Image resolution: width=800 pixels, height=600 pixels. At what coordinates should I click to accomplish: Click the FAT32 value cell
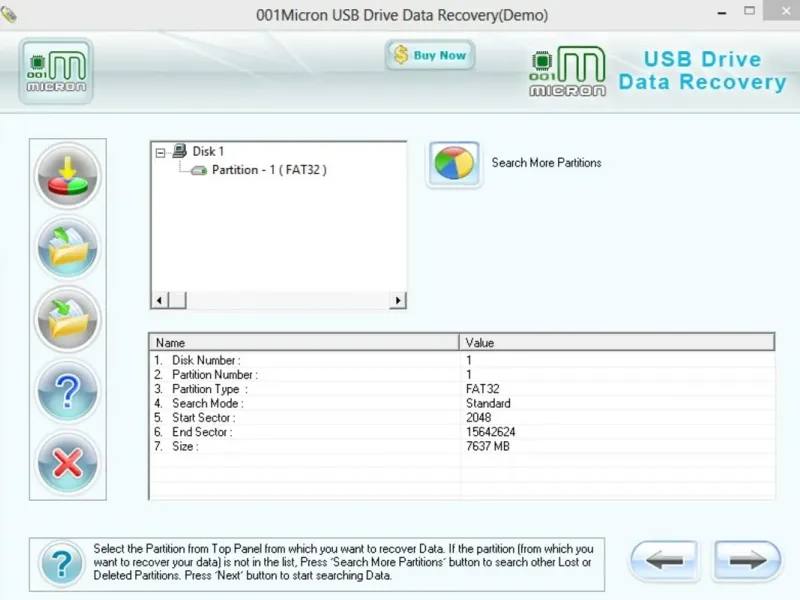pyautogui.click(x=483, y=389)
